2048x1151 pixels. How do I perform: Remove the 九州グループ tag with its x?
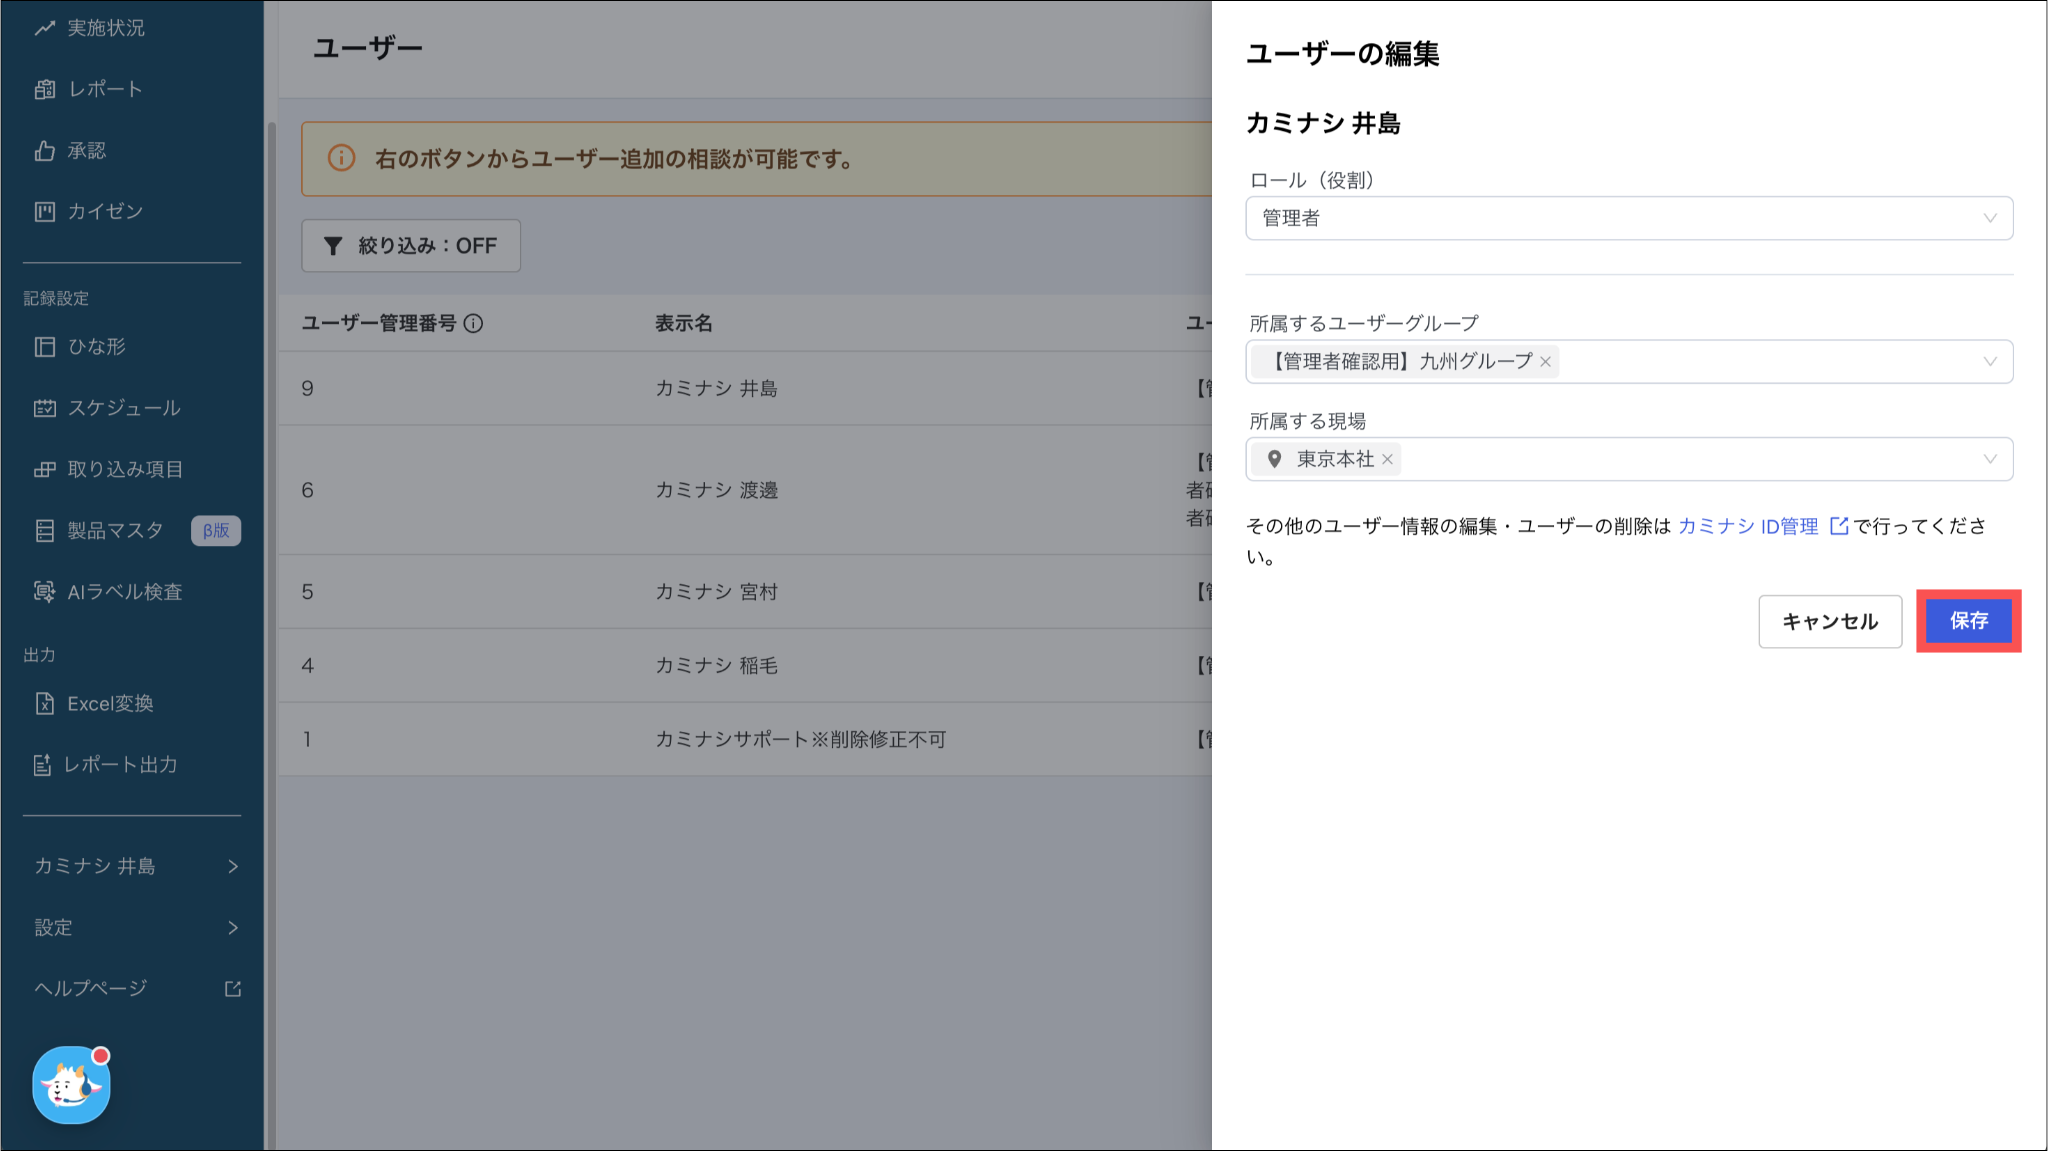pos(1545,362)
